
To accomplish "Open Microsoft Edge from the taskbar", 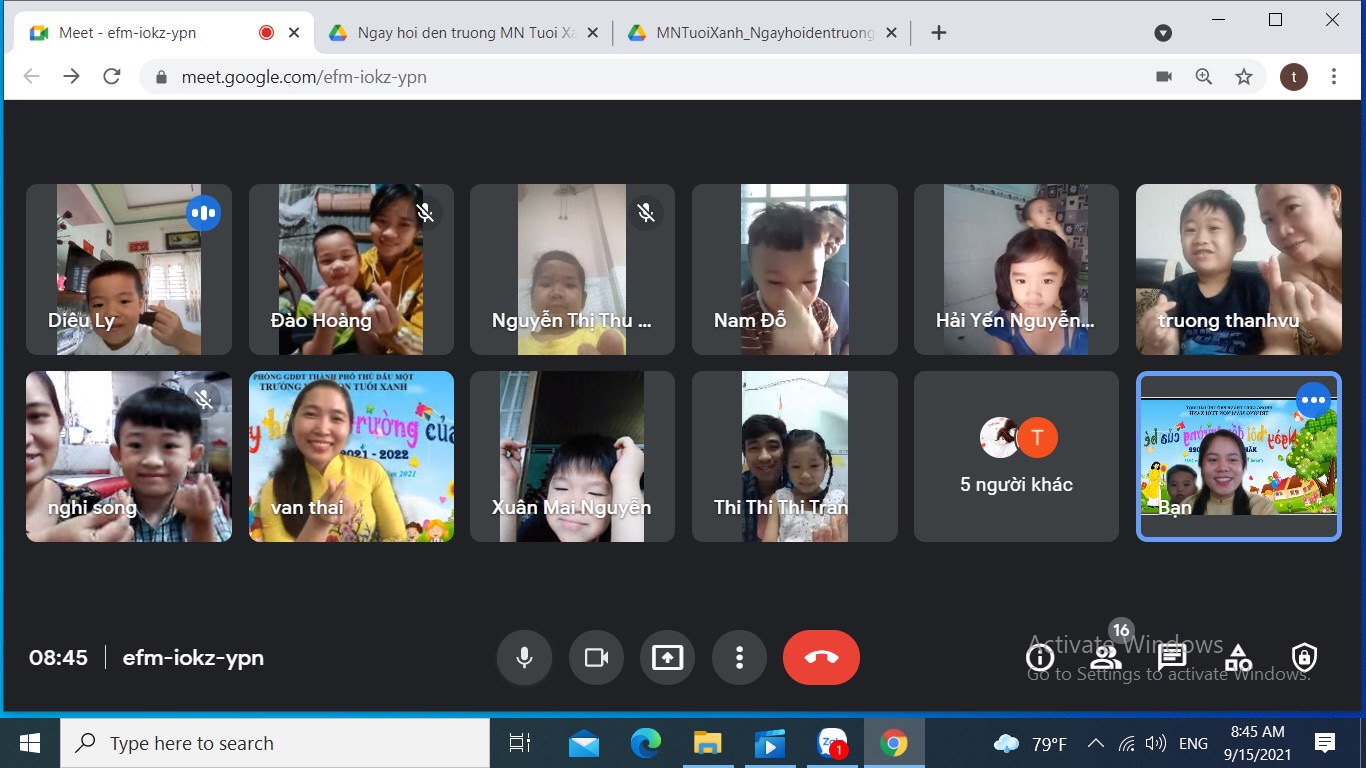I will pyautogui.click(x=646, y=743).
